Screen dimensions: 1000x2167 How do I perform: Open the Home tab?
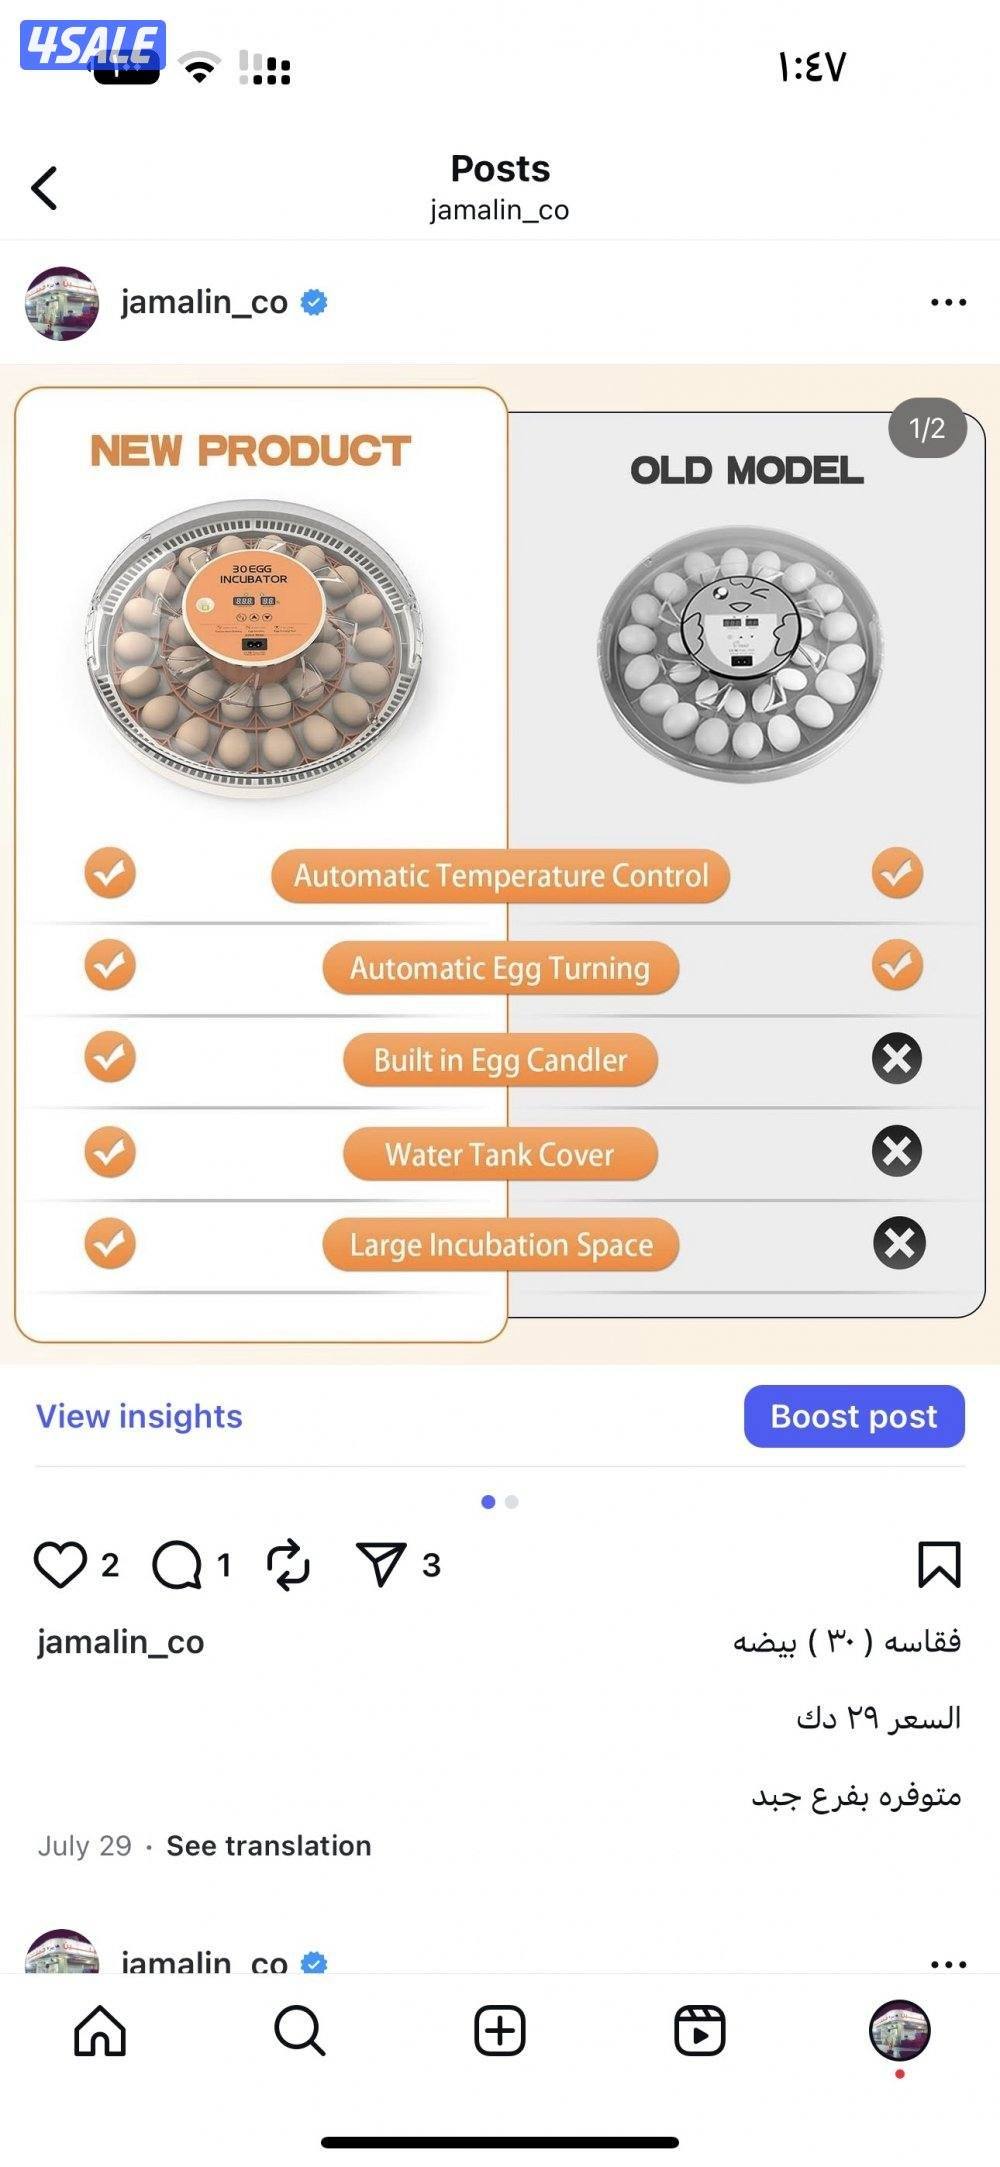(100, 2031)
